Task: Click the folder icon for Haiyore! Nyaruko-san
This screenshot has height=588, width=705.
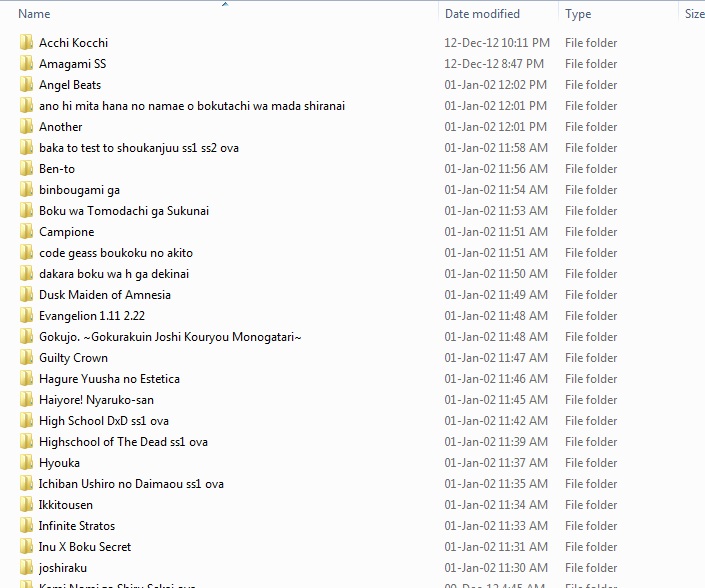Action: (x=27, y=400)
